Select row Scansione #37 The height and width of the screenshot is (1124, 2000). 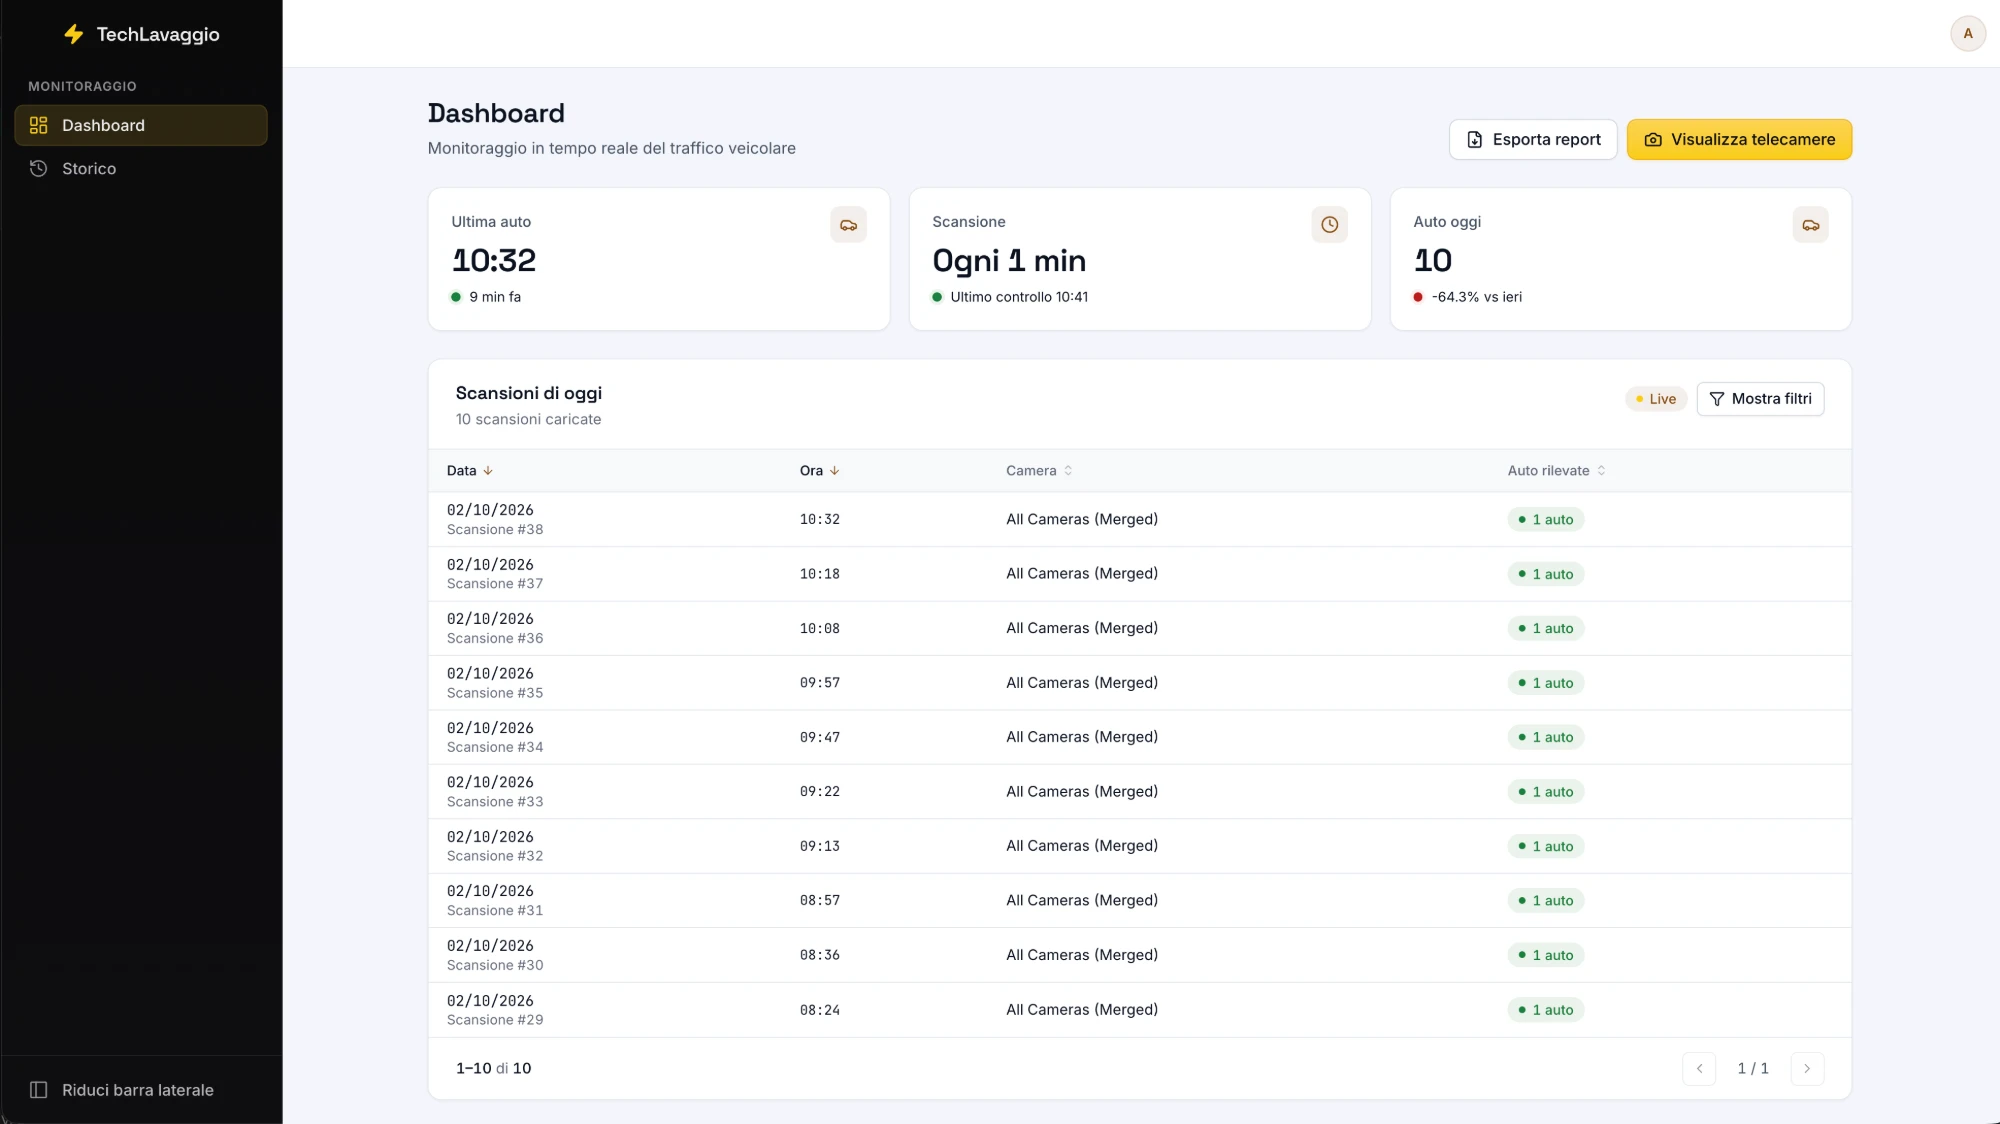tap(1139, 574)
